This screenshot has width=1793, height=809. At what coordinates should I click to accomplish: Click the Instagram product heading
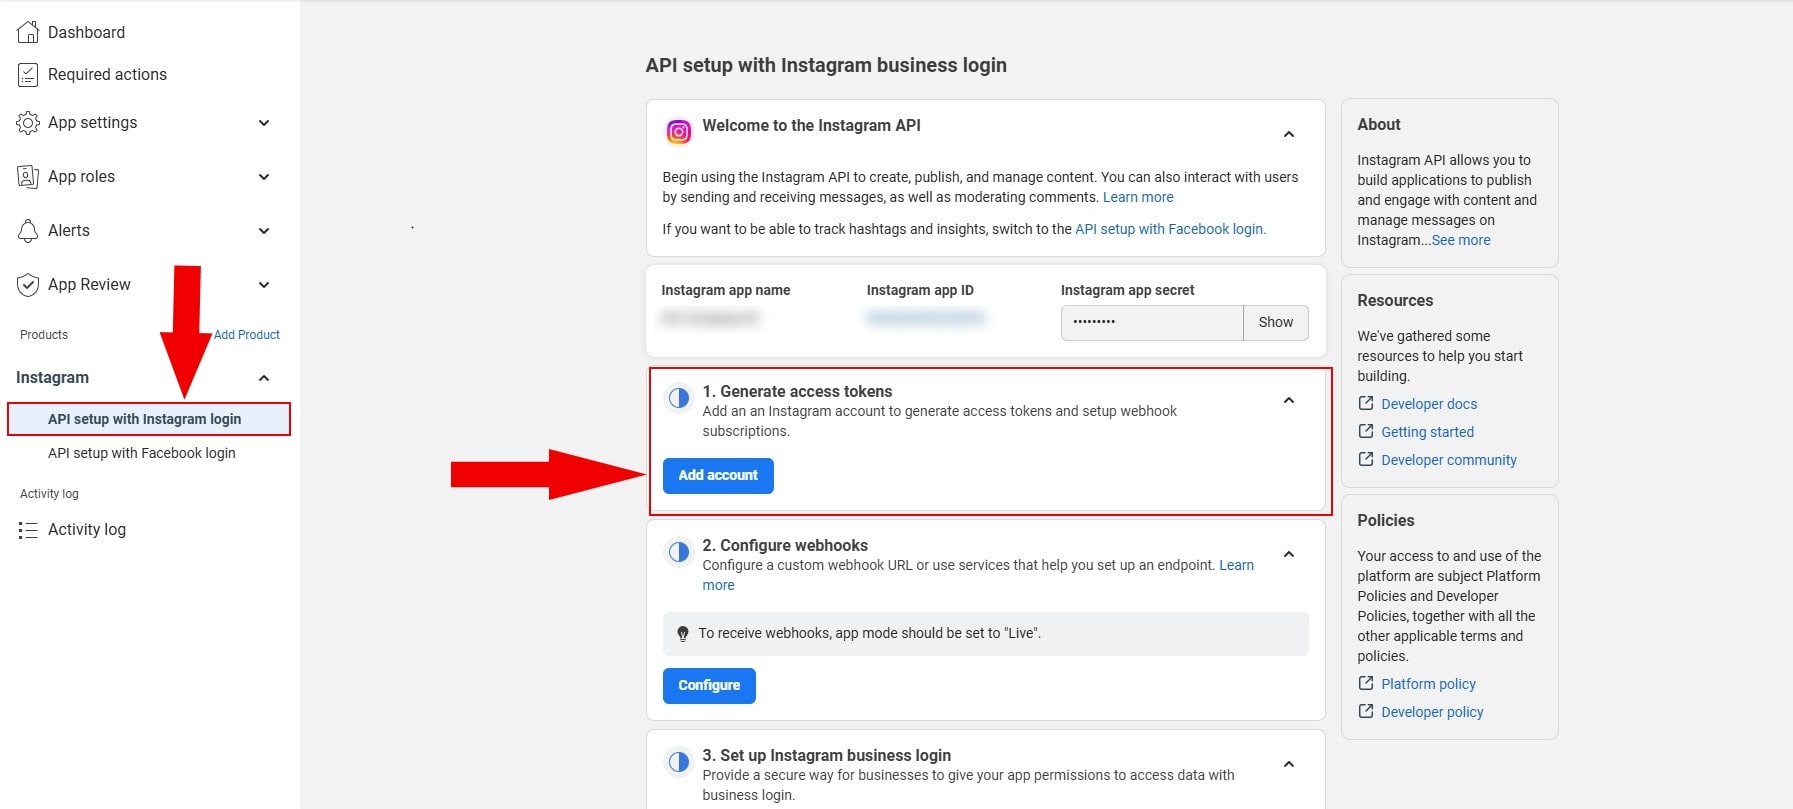(x=52, y=378)
